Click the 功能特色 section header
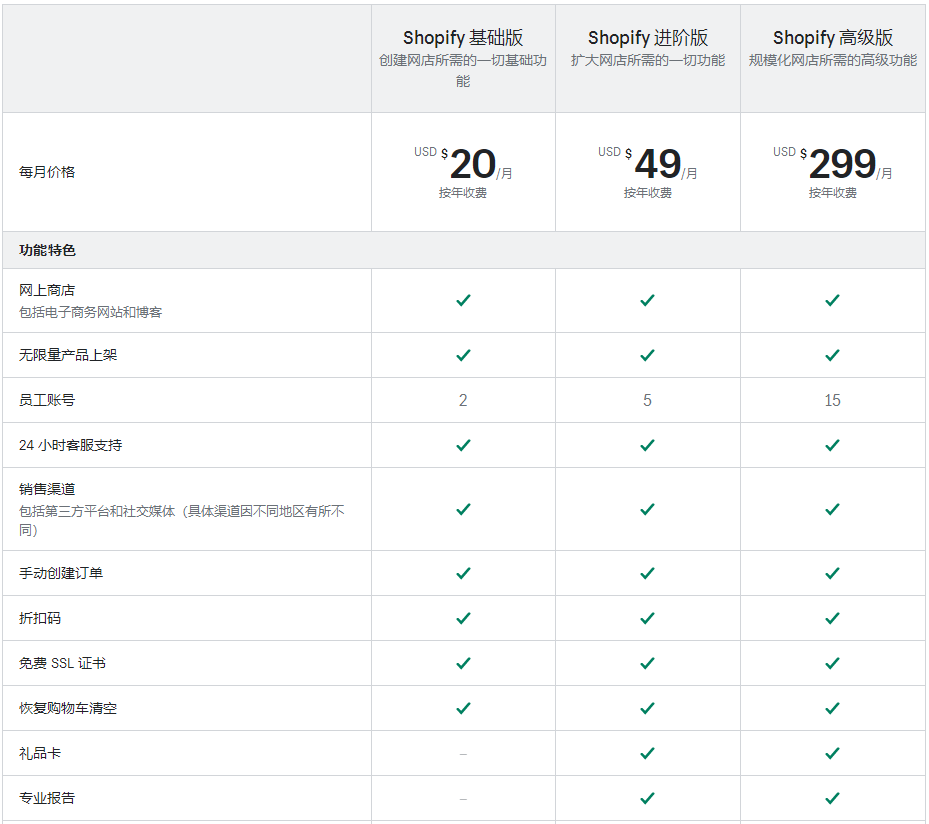The height and width of the screenshot is (824, 929). [47, 250]
